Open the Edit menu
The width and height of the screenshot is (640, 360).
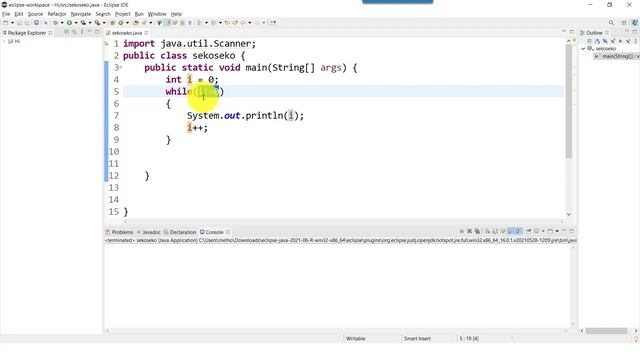[x=19, y=14]
